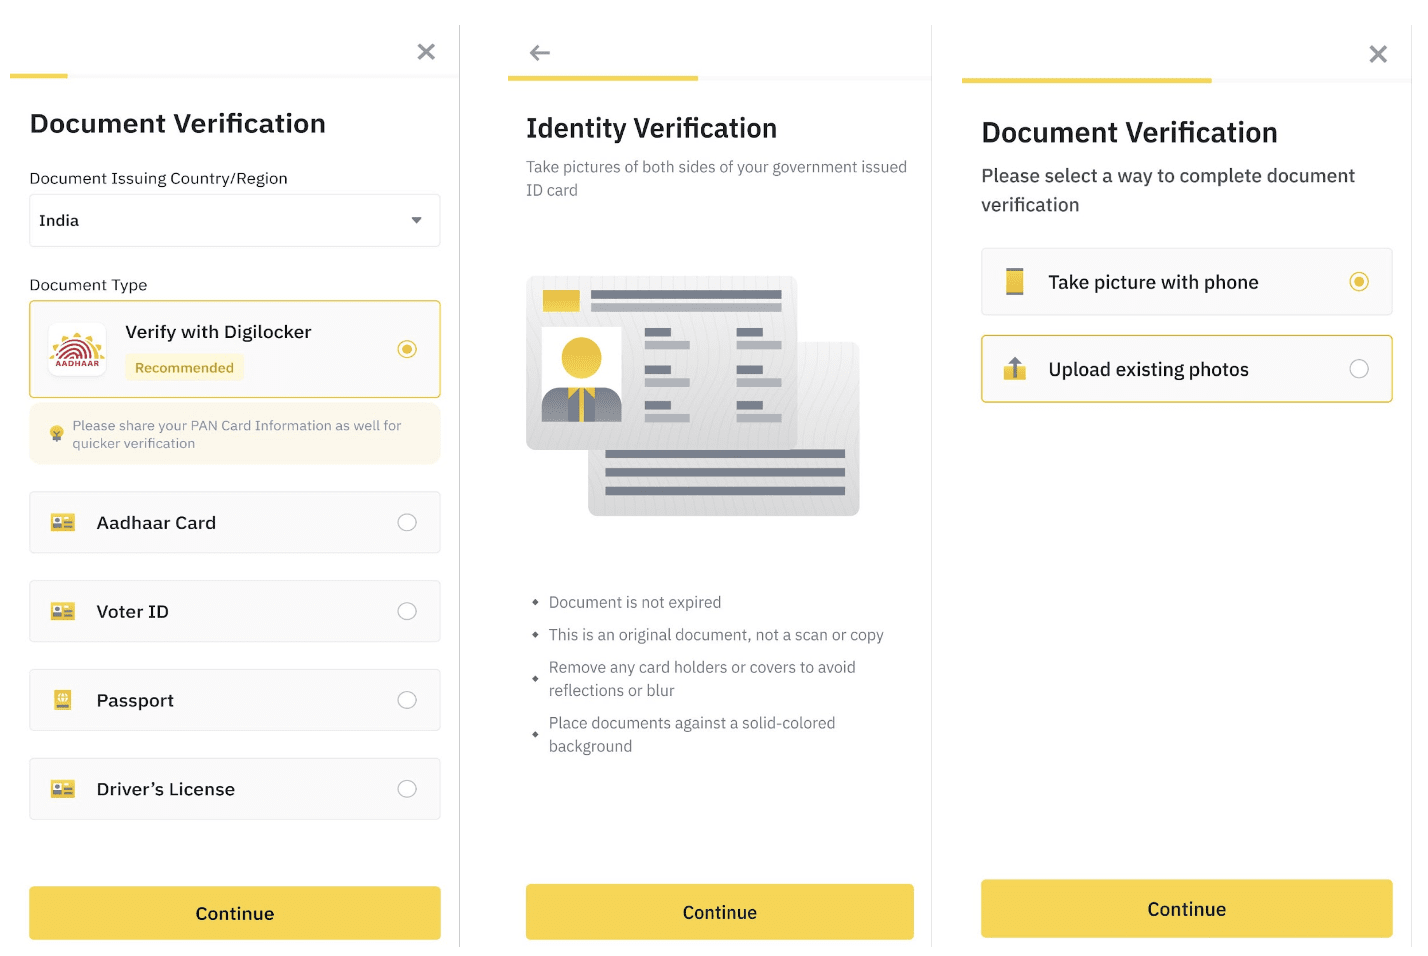Go back using the left arrow
Image resolution: width=1428 pixels, height=956 pixels.
540,53
